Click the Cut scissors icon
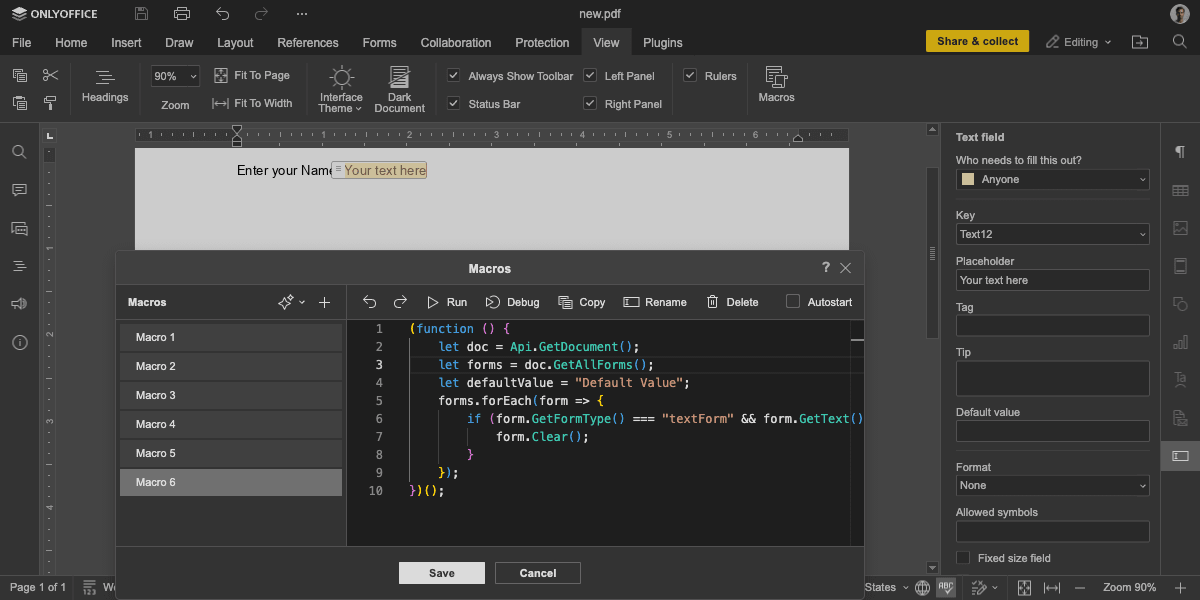1200x600 pixels. pos(51,75)
